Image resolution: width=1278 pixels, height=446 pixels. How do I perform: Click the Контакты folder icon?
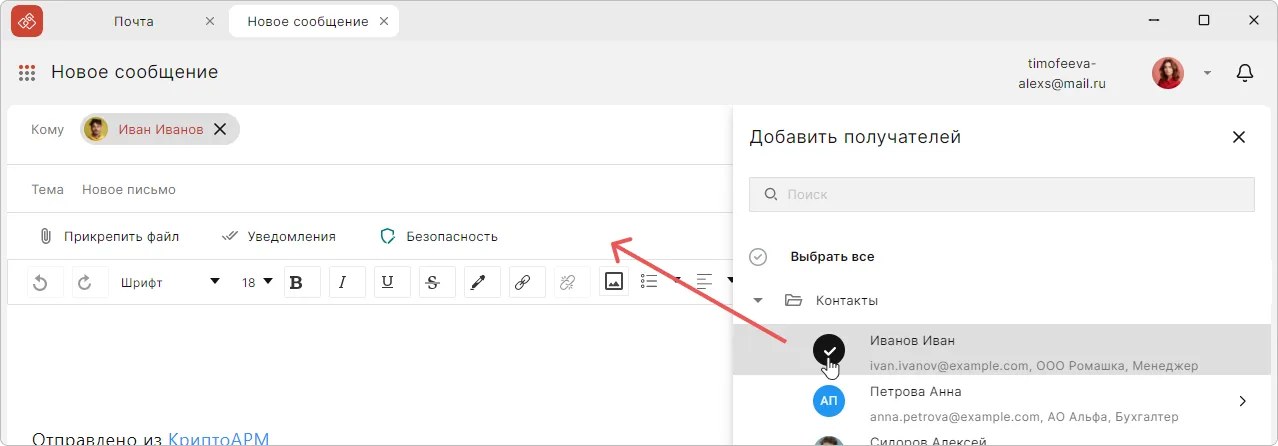tap(794, 300)
